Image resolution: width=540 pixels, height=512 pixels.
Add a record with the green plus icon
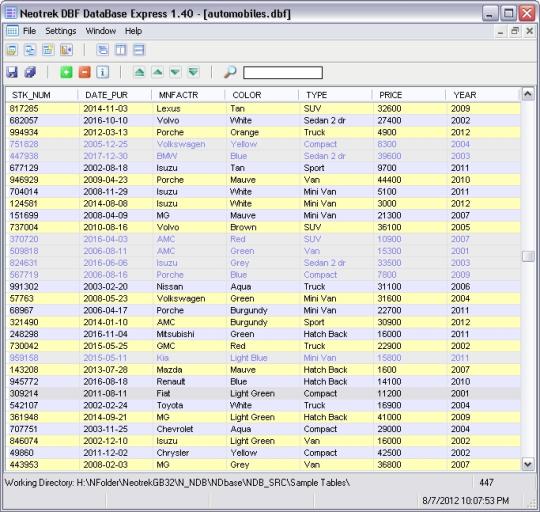coord(66,72)
